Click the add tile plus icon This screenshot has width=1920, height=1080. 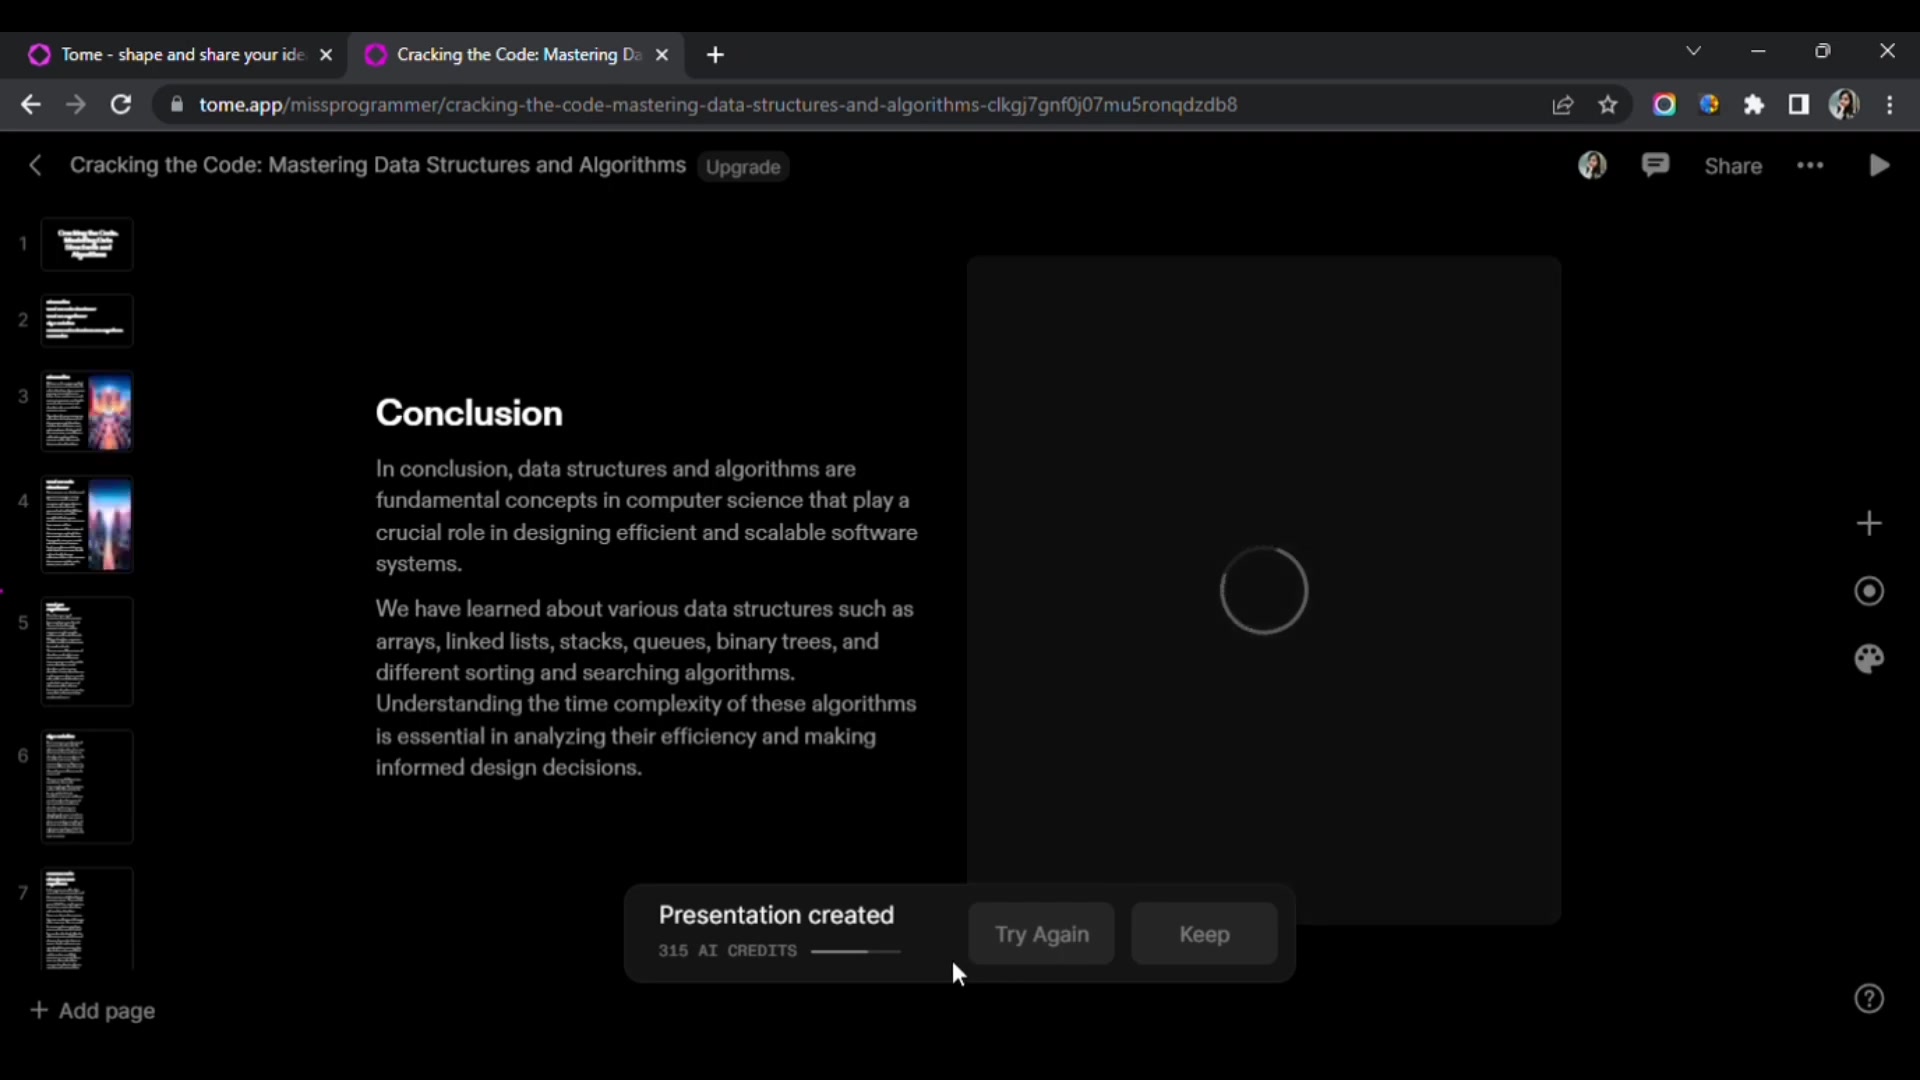(1868, 523)
